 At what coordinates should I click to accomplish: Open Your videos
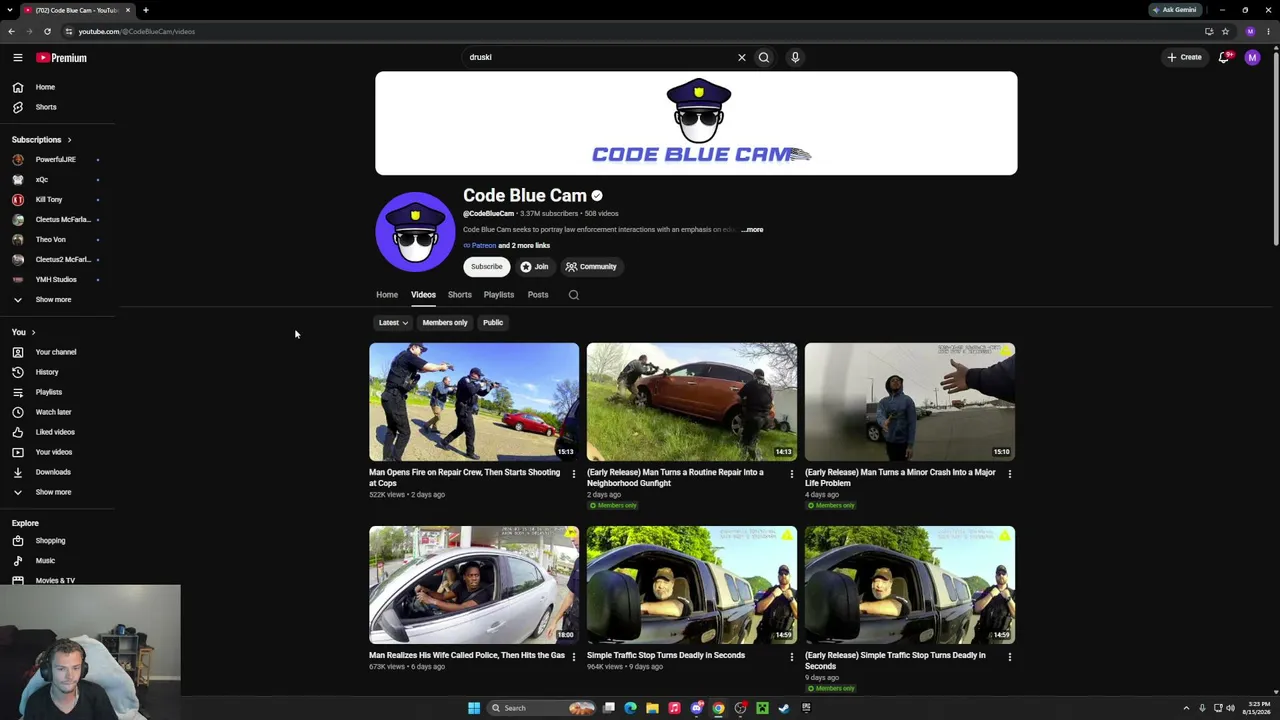[53, 452]
